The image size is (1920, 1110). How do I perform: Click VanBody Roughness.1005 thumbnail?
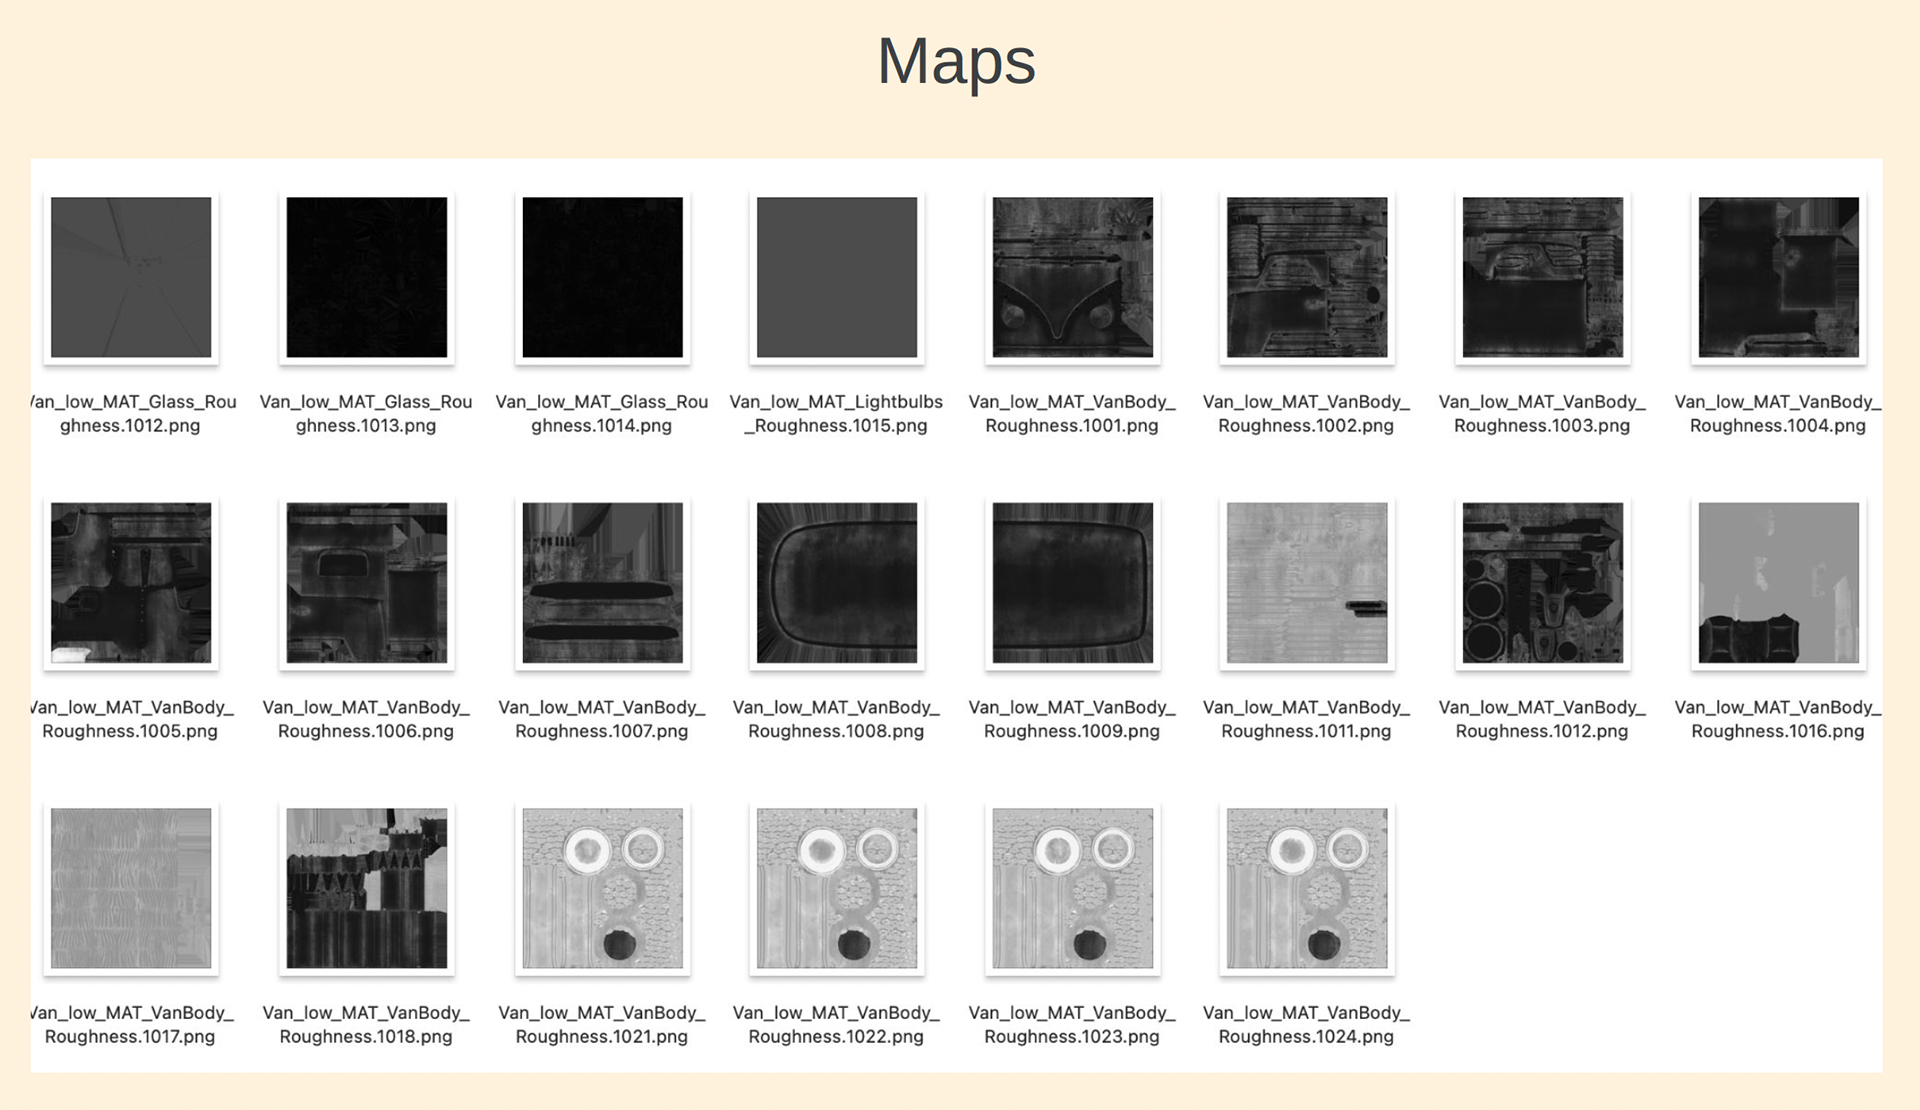coord(131,582)
